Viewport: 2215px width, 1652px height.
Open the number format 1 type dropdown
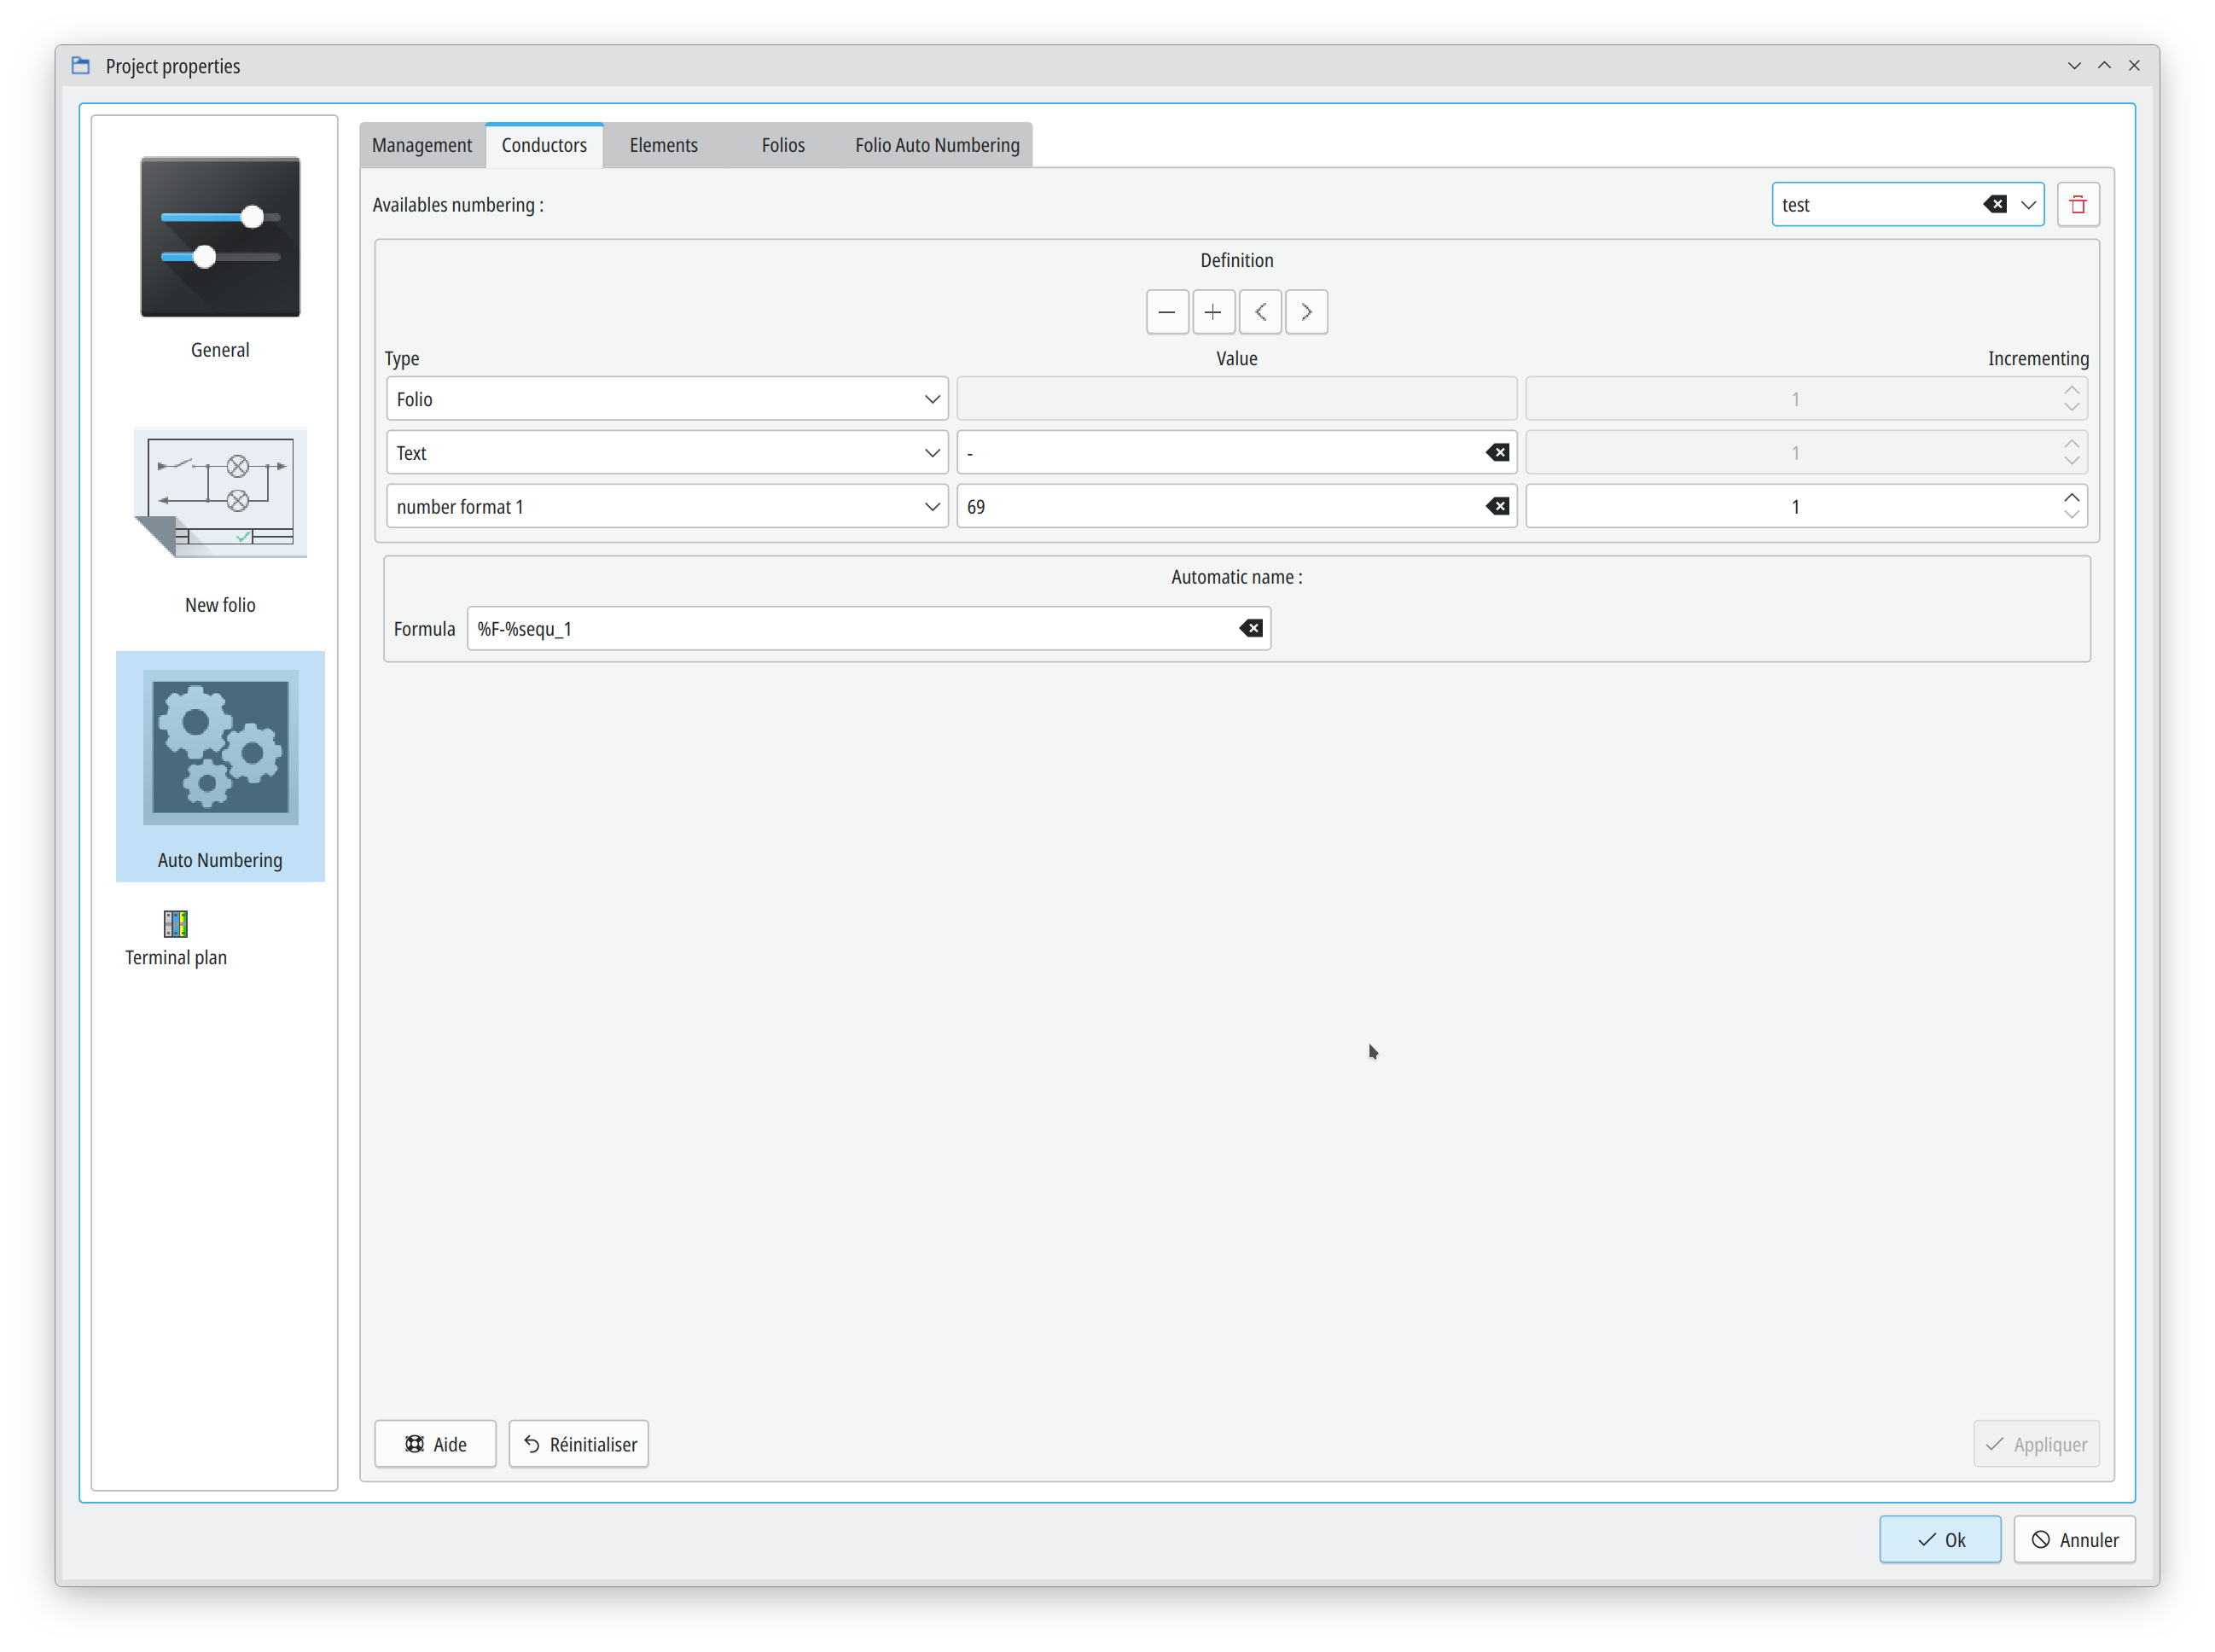pos(667,507)
